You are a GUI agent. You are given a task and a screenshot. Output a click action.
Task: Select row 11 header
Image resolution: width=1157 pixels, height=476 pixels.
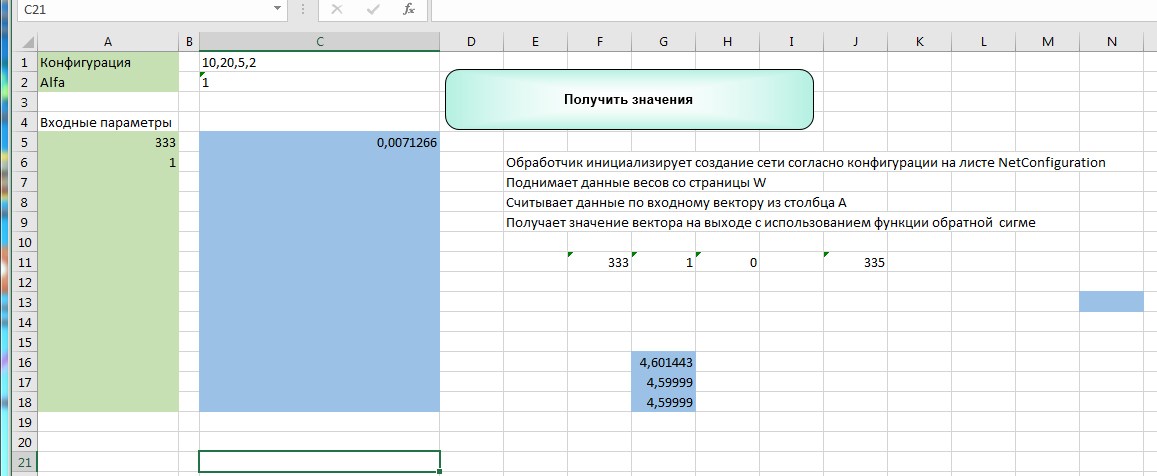26,262
